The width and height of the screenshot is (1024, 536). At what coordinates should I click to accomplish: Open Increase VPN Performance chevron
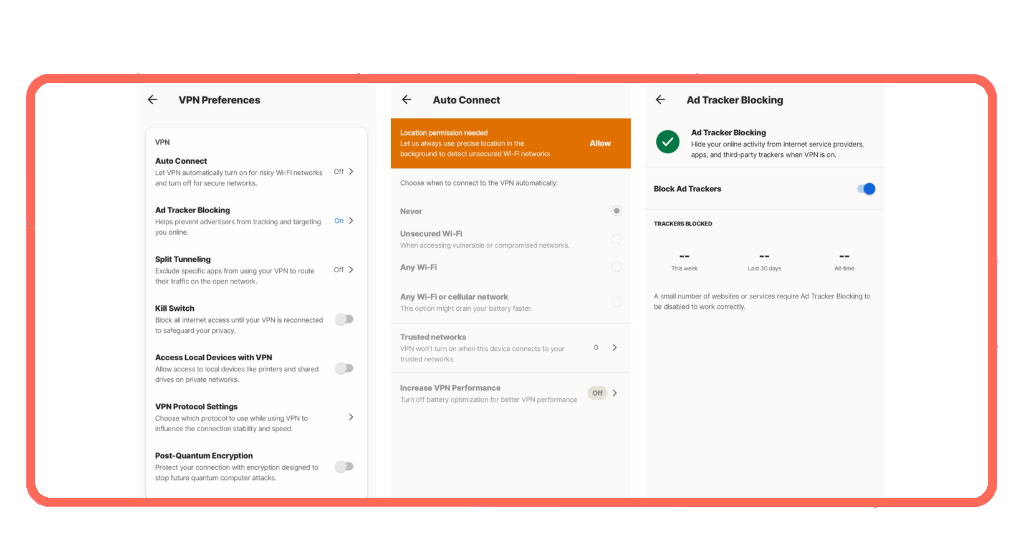point(615,393)
